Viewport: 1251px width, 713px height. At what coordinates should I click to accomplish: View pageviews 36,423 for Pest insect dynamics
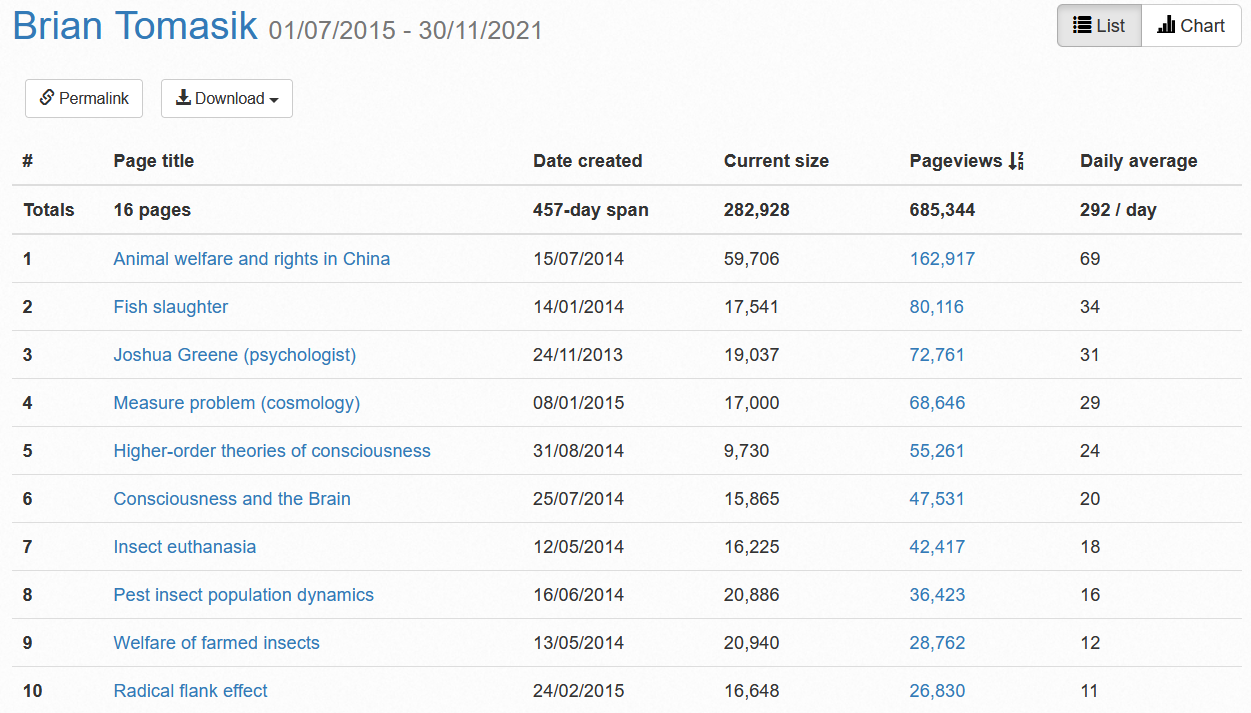(x=937, y=595)
